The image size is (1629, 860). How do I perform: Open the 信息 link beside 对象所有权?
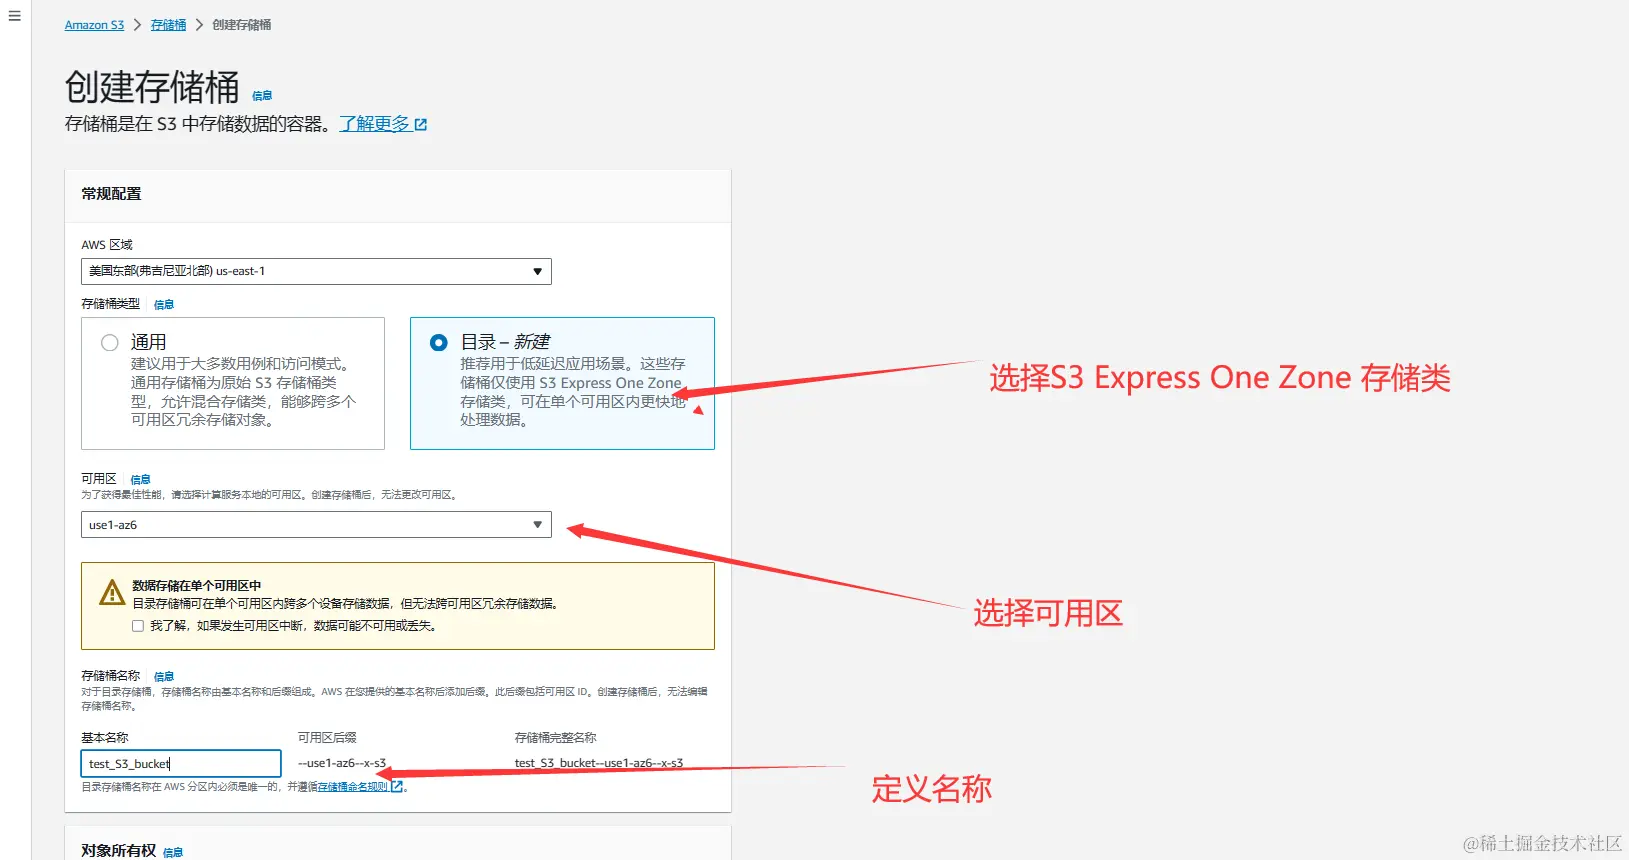[x=173, y=853]
